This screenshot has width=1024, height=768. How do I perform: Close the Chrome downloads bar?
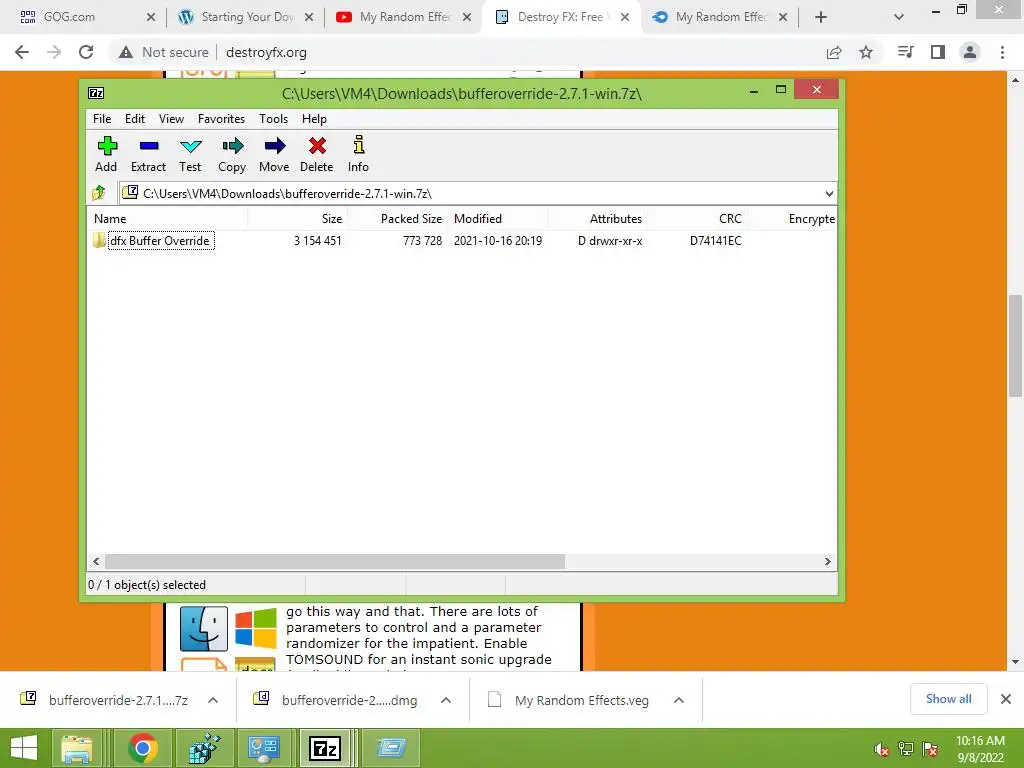[x=1006, y=699]
